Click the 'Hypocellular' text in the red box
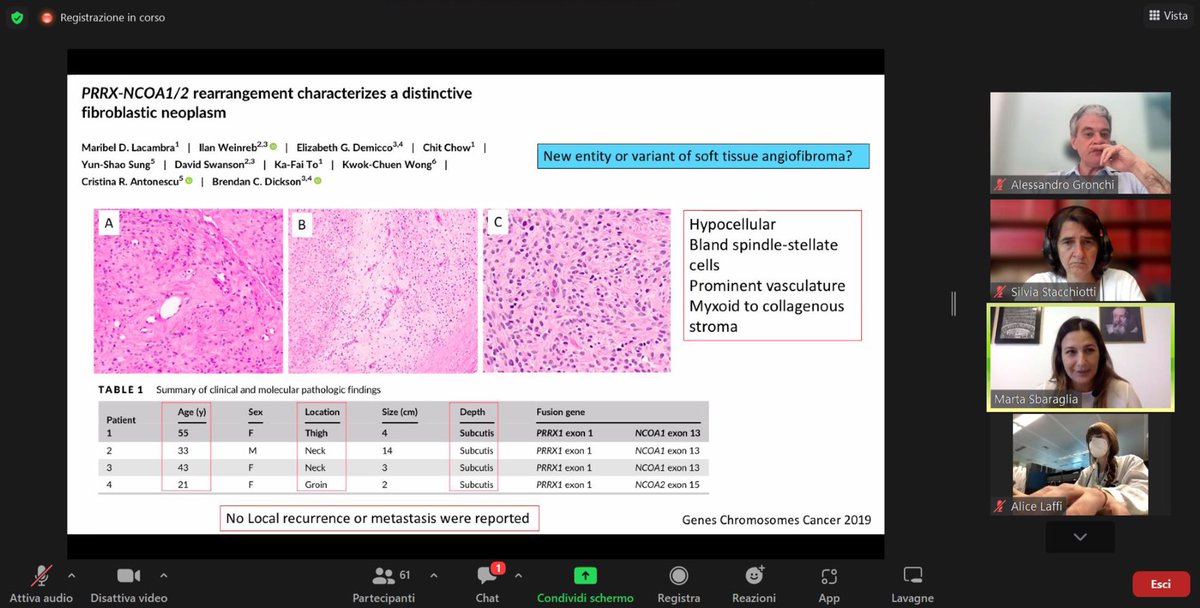This screenshot has height=608, width=1200. tap(732, 224)
